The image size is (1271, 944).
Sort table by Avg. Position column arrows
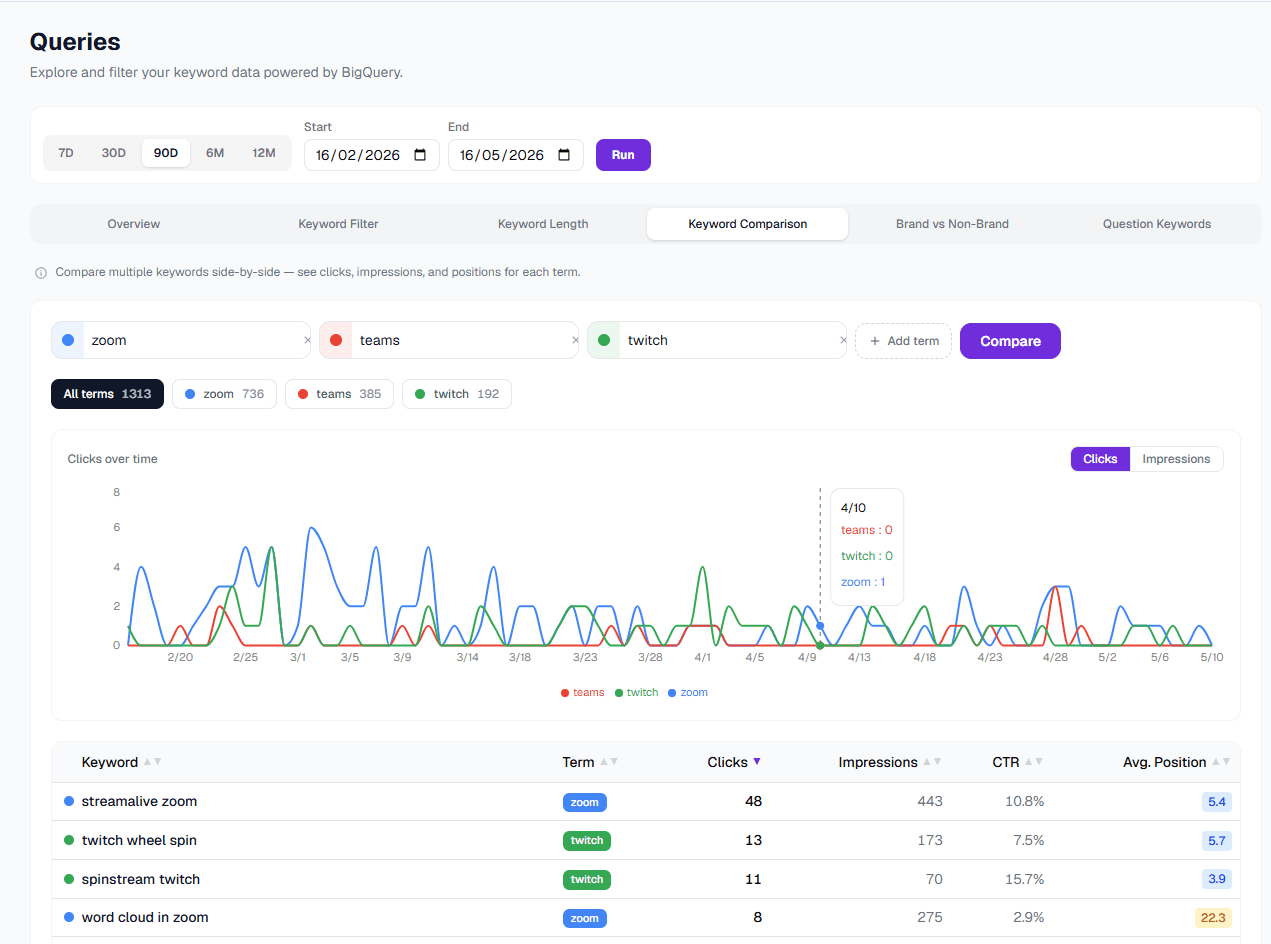(x=1221, y=762)
